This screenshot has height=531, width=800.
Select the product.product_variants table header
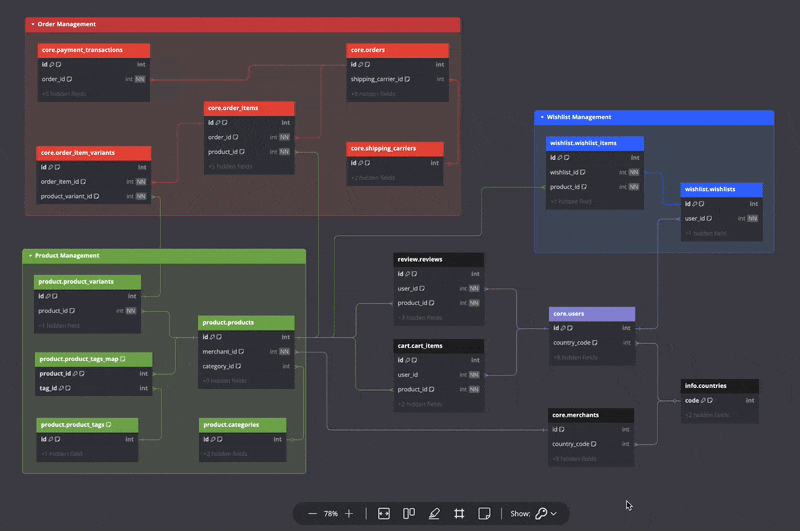click(x=87, y=282)
